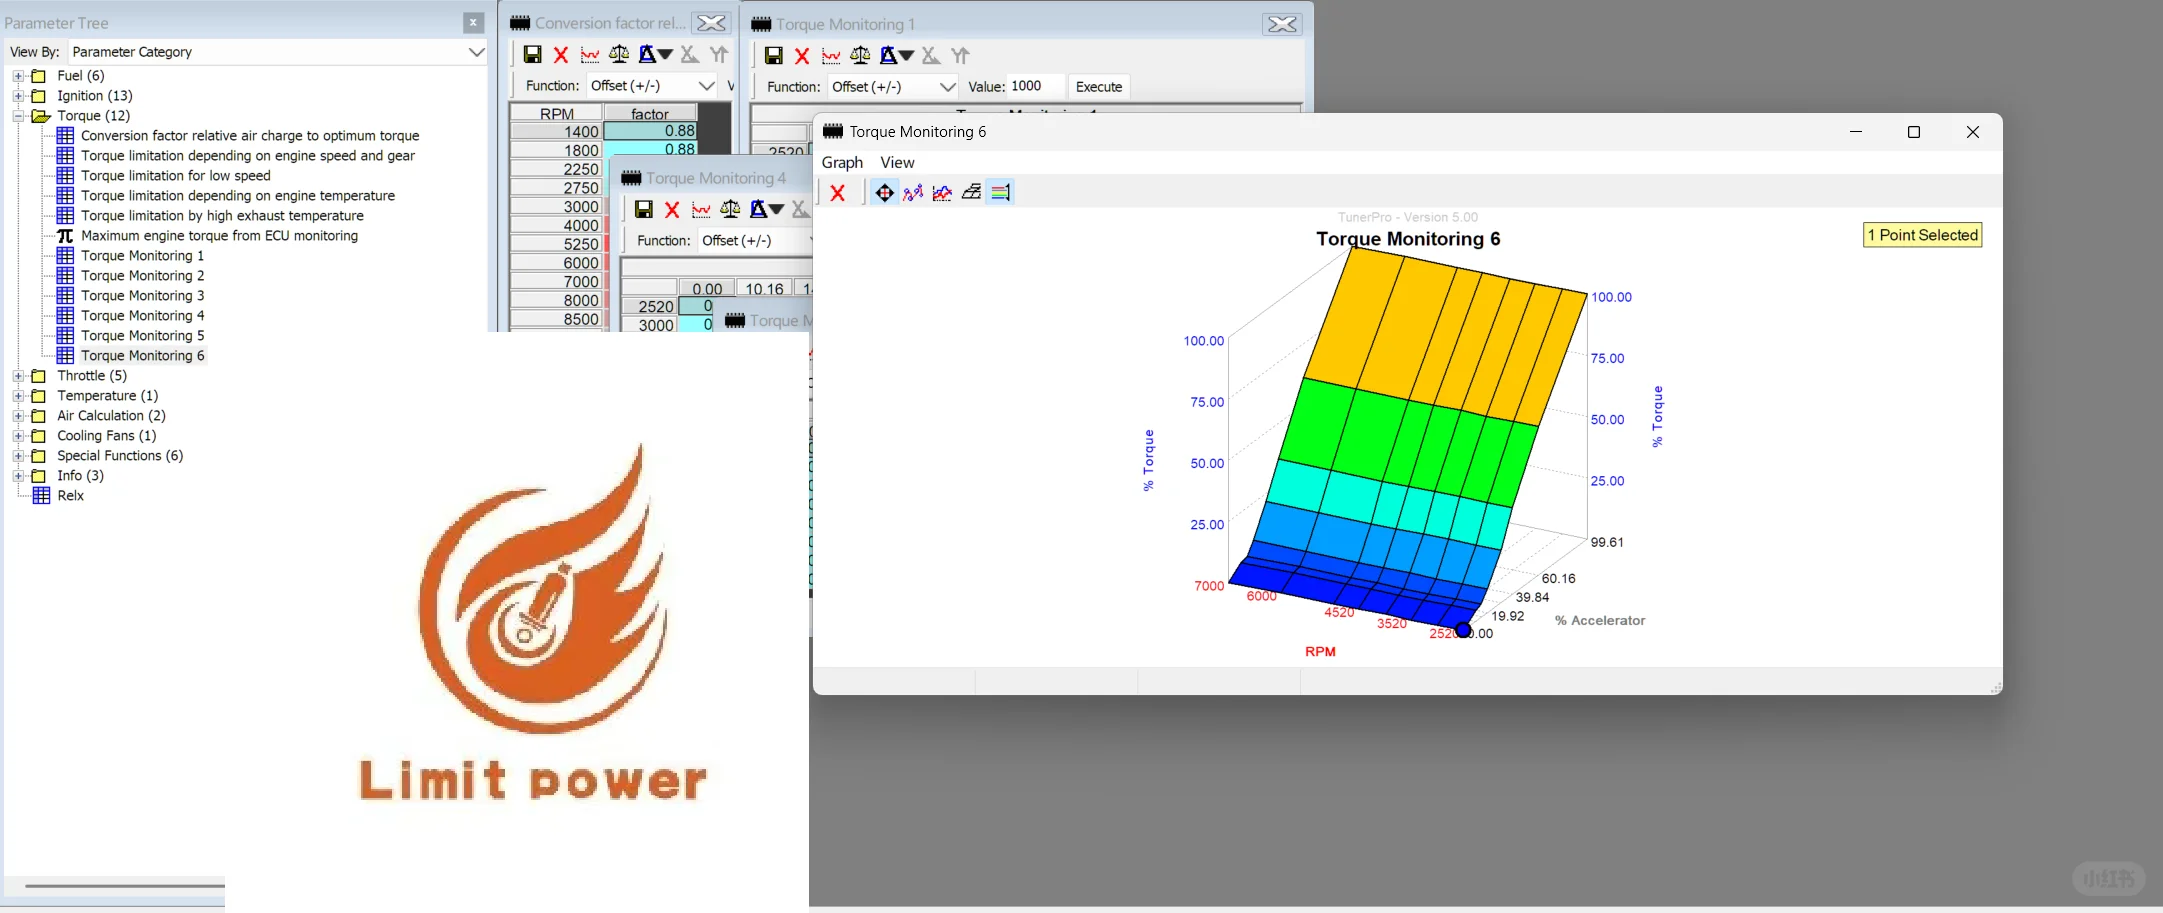Screen dimensions: 2163x913
Task: Select Torque limitation depending on engine temperature
Action: click(238, 196)
